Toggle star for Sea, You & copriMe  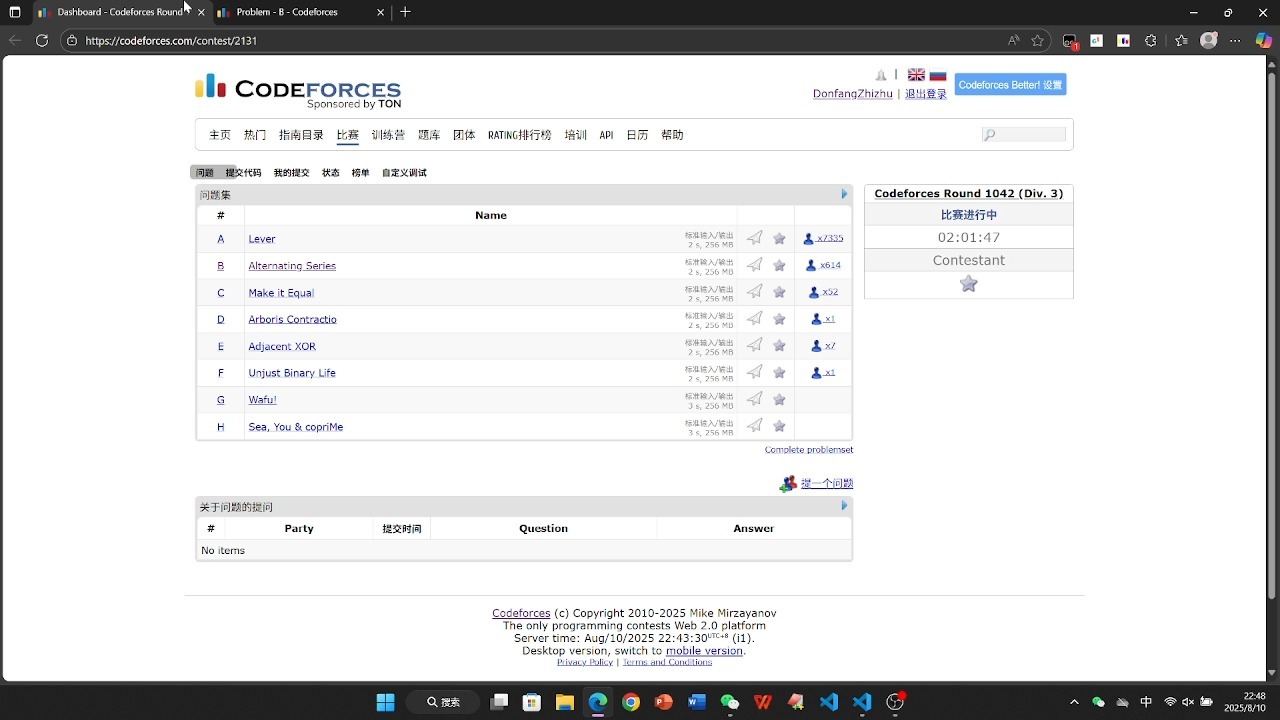(780, 426)
